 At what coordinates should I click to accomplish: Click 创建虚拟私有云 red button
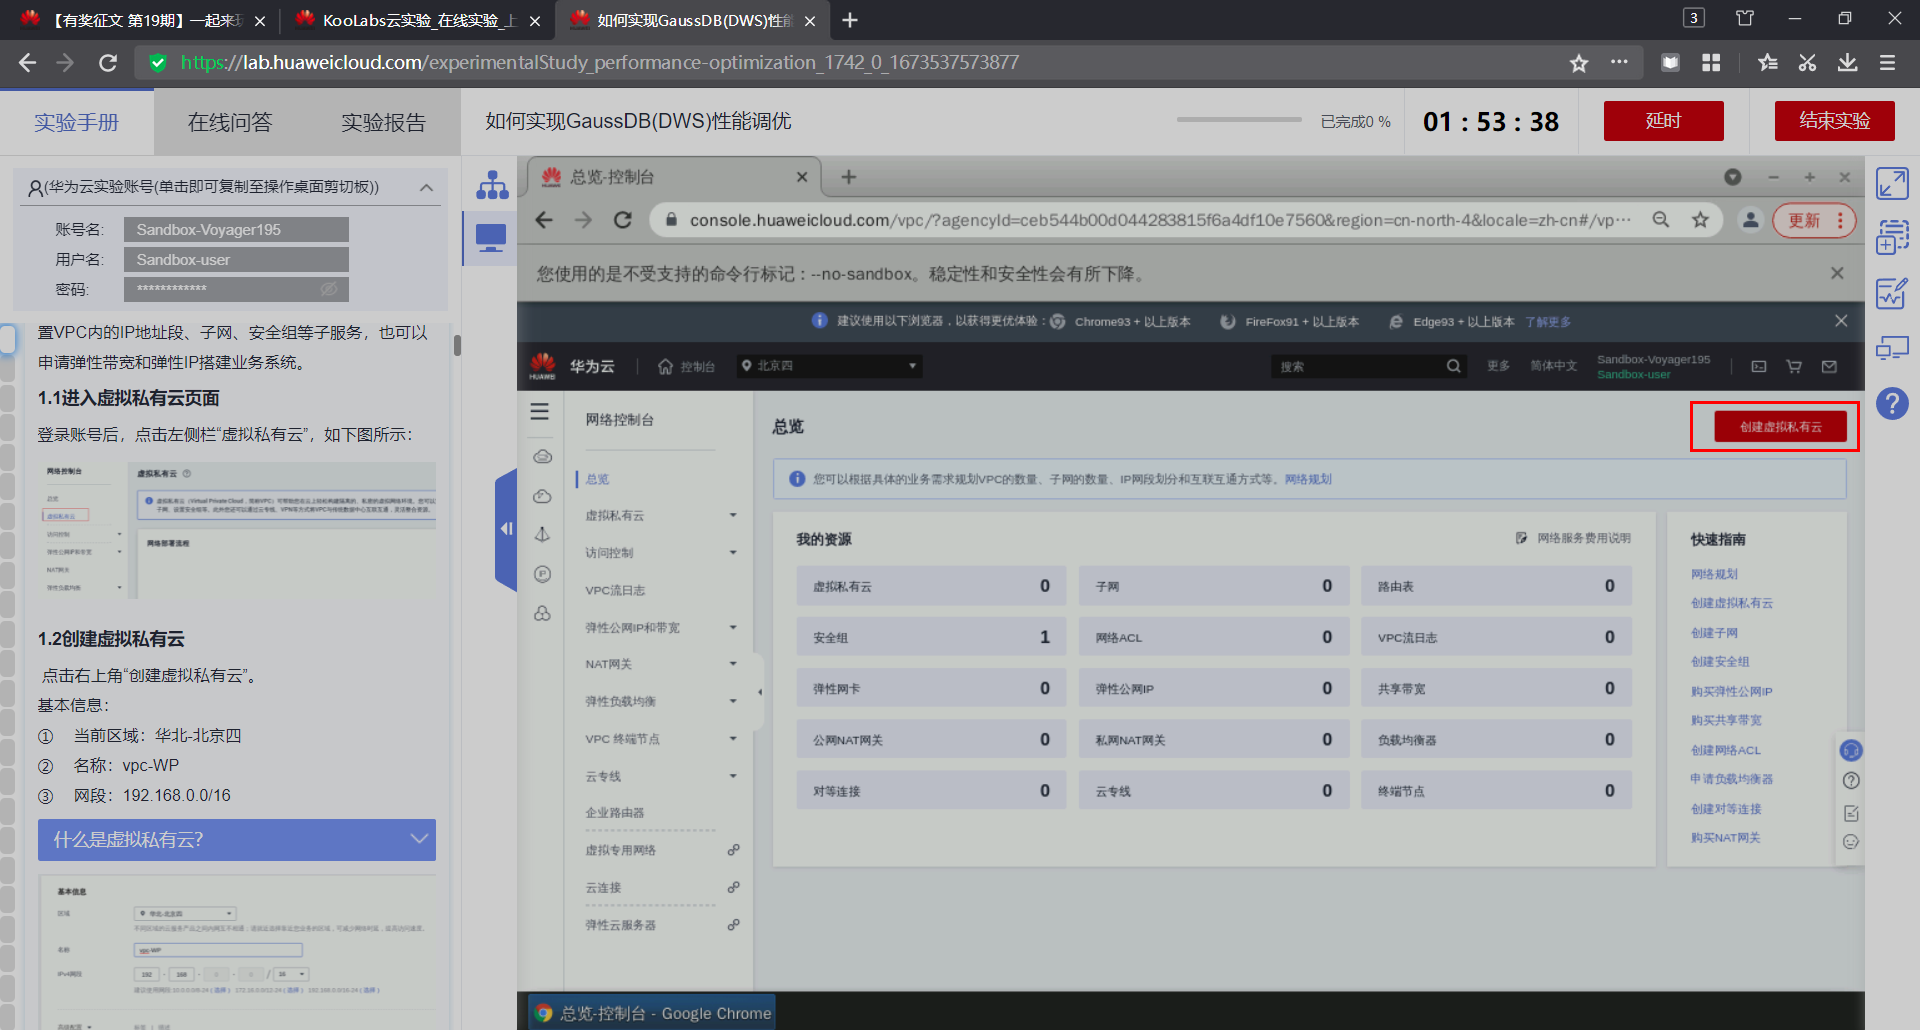pos(1780,427)
